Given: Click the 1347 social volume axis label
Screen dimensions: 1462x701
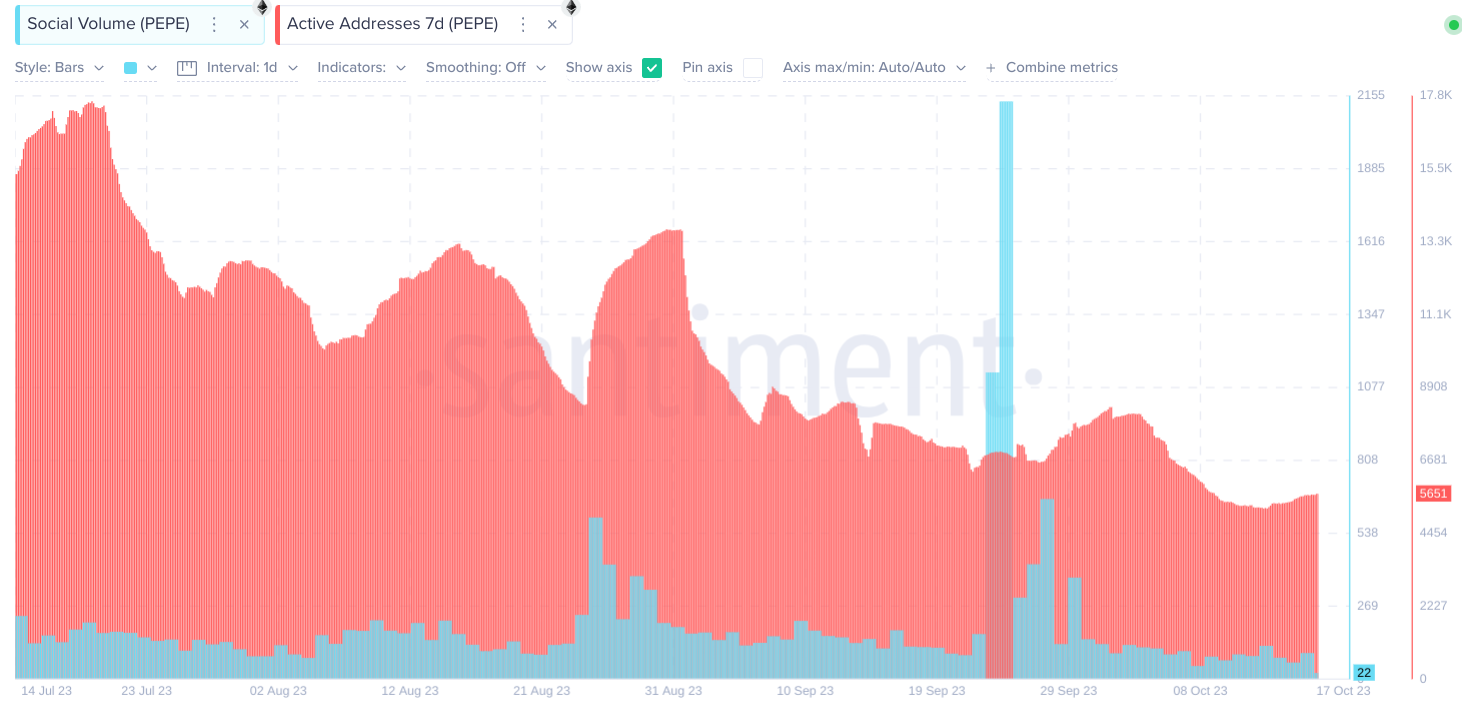Looking at the screenshot, I should [1370, 314].
